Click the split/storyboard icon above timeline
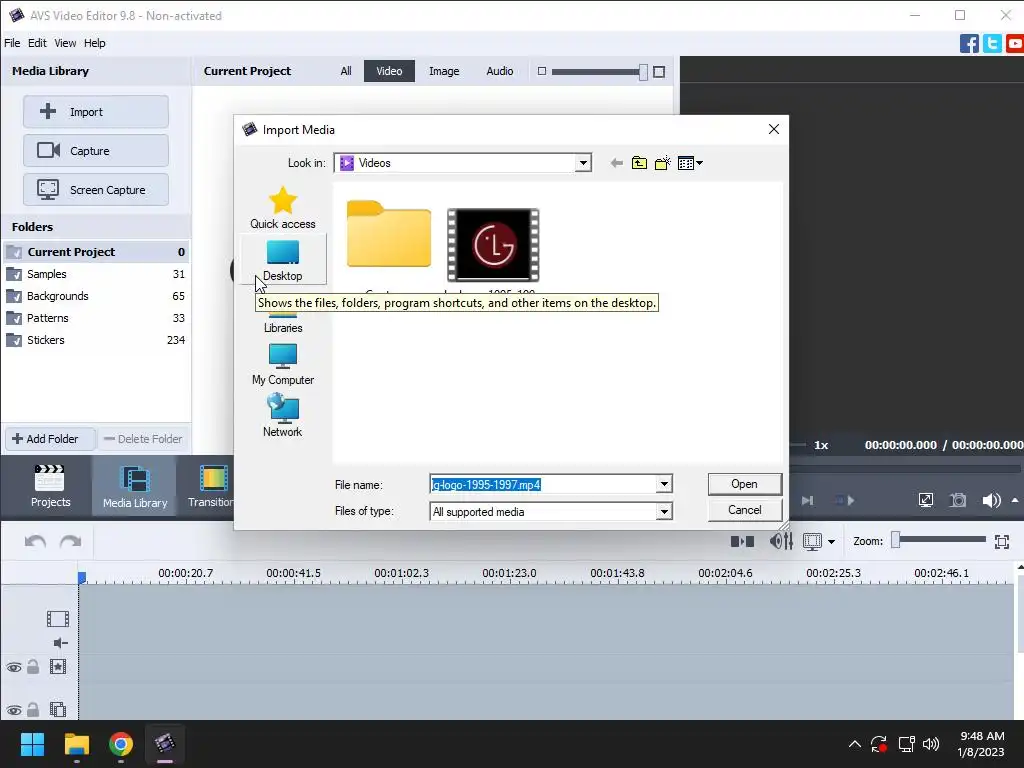 [x=743, y=541]
